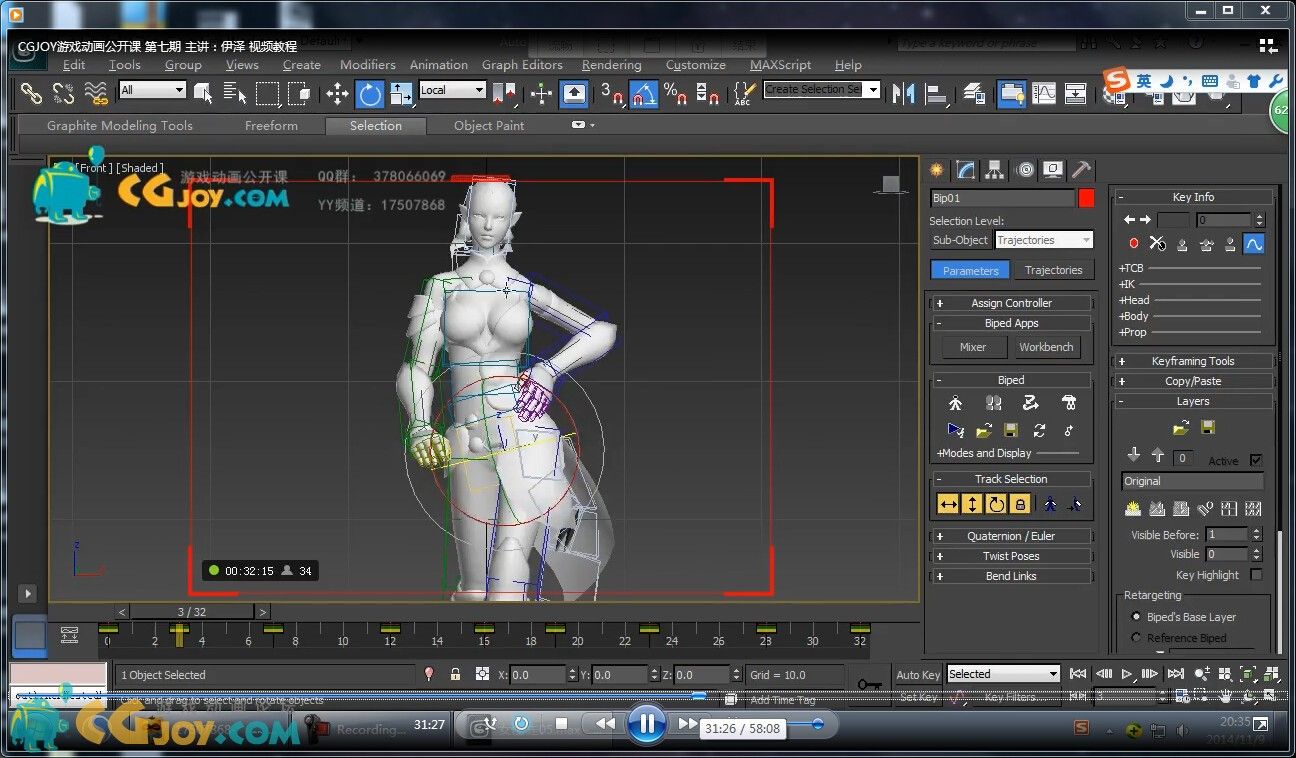The width and height of the screenshot is (1296, 758).
Task: Toggle the 3D Snaps button
Action: 612,94
